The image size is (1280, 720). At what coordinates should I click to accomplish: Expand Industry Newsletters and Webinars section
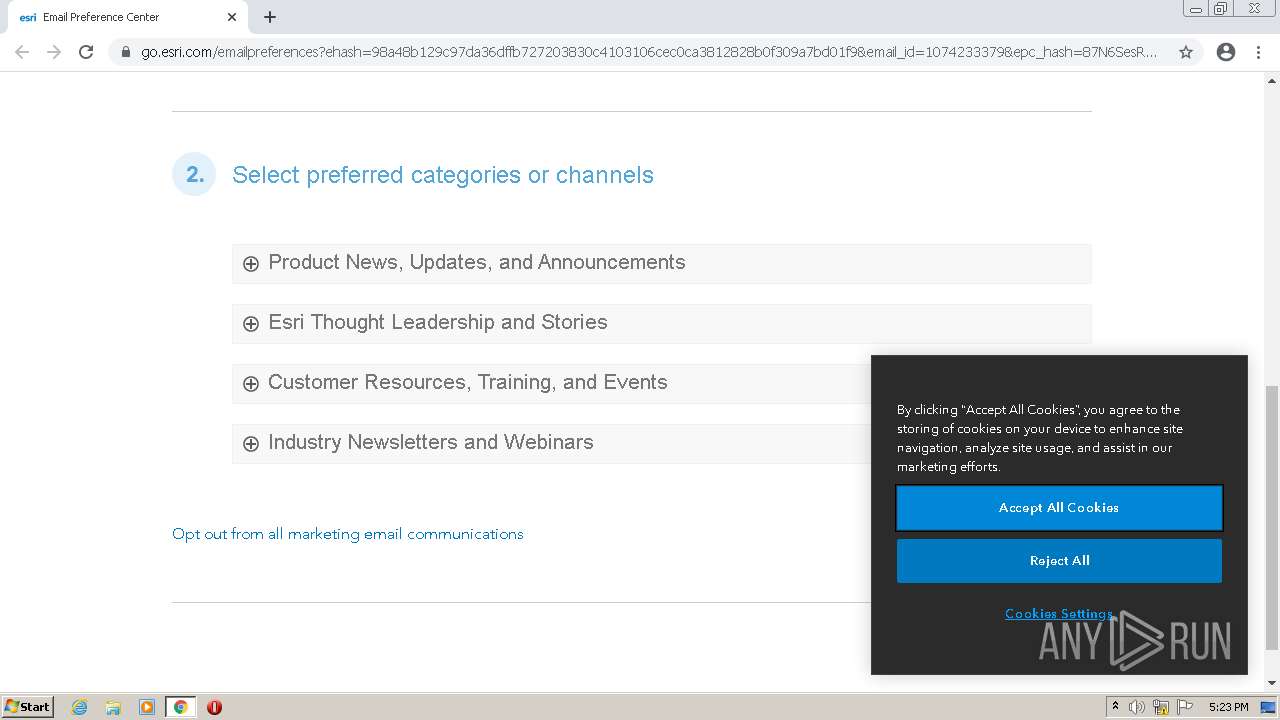pyautogui.click(x=251, y=444)
